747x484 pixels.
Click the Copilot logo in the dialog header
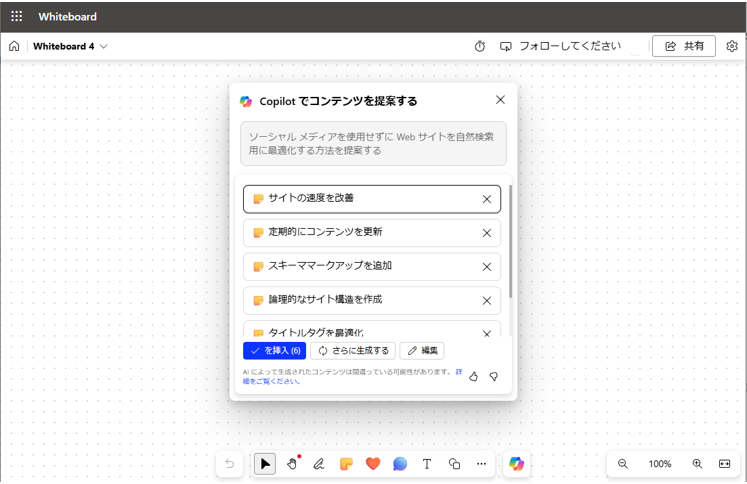pos(246,101)
